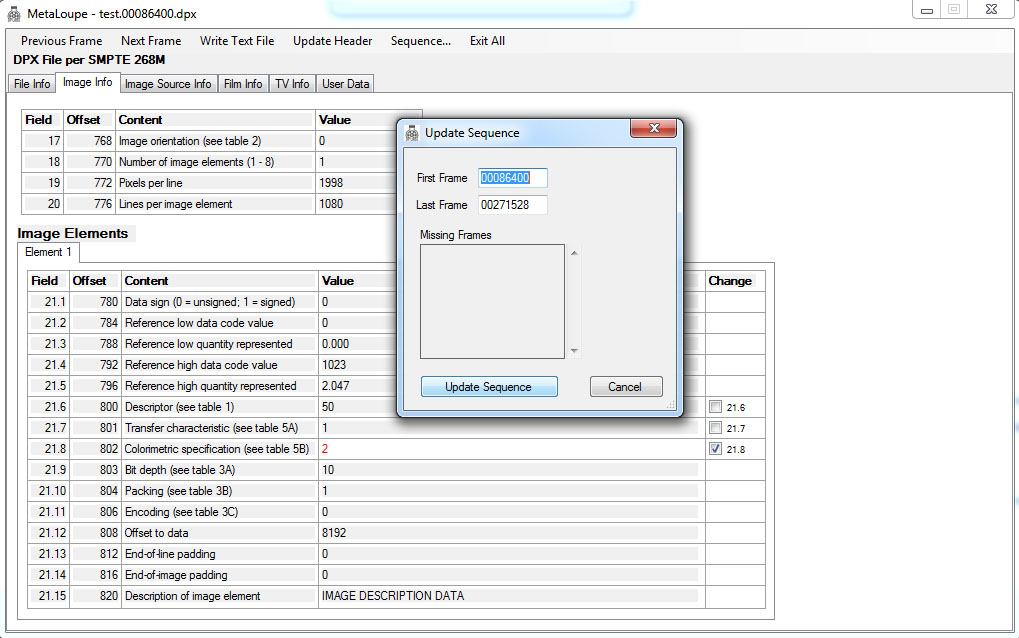Open the Image Source Info tab
The image size is (1019, 638).
167,84
